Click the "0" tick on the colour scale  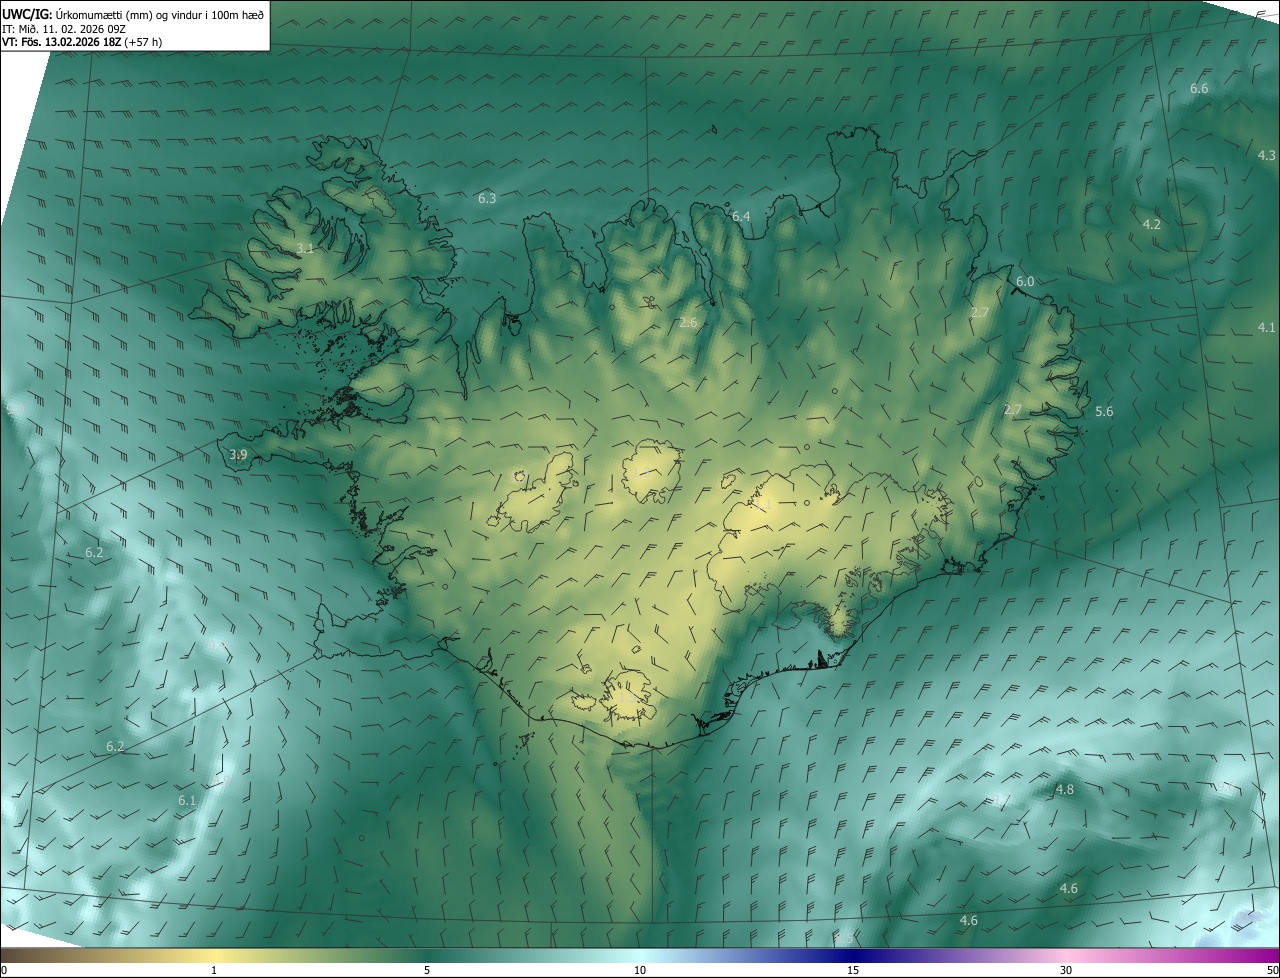[x=4, y=971]
